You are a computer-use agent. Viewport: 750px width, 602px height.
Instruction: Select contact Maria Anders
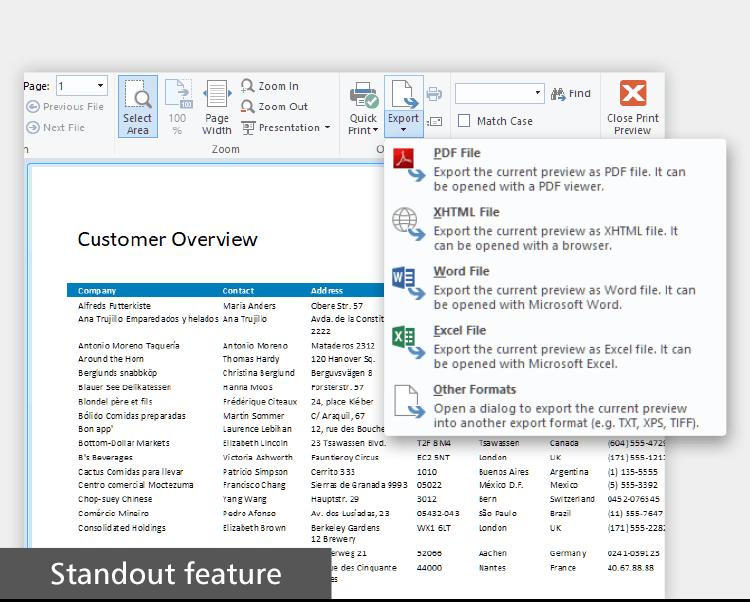249,306
